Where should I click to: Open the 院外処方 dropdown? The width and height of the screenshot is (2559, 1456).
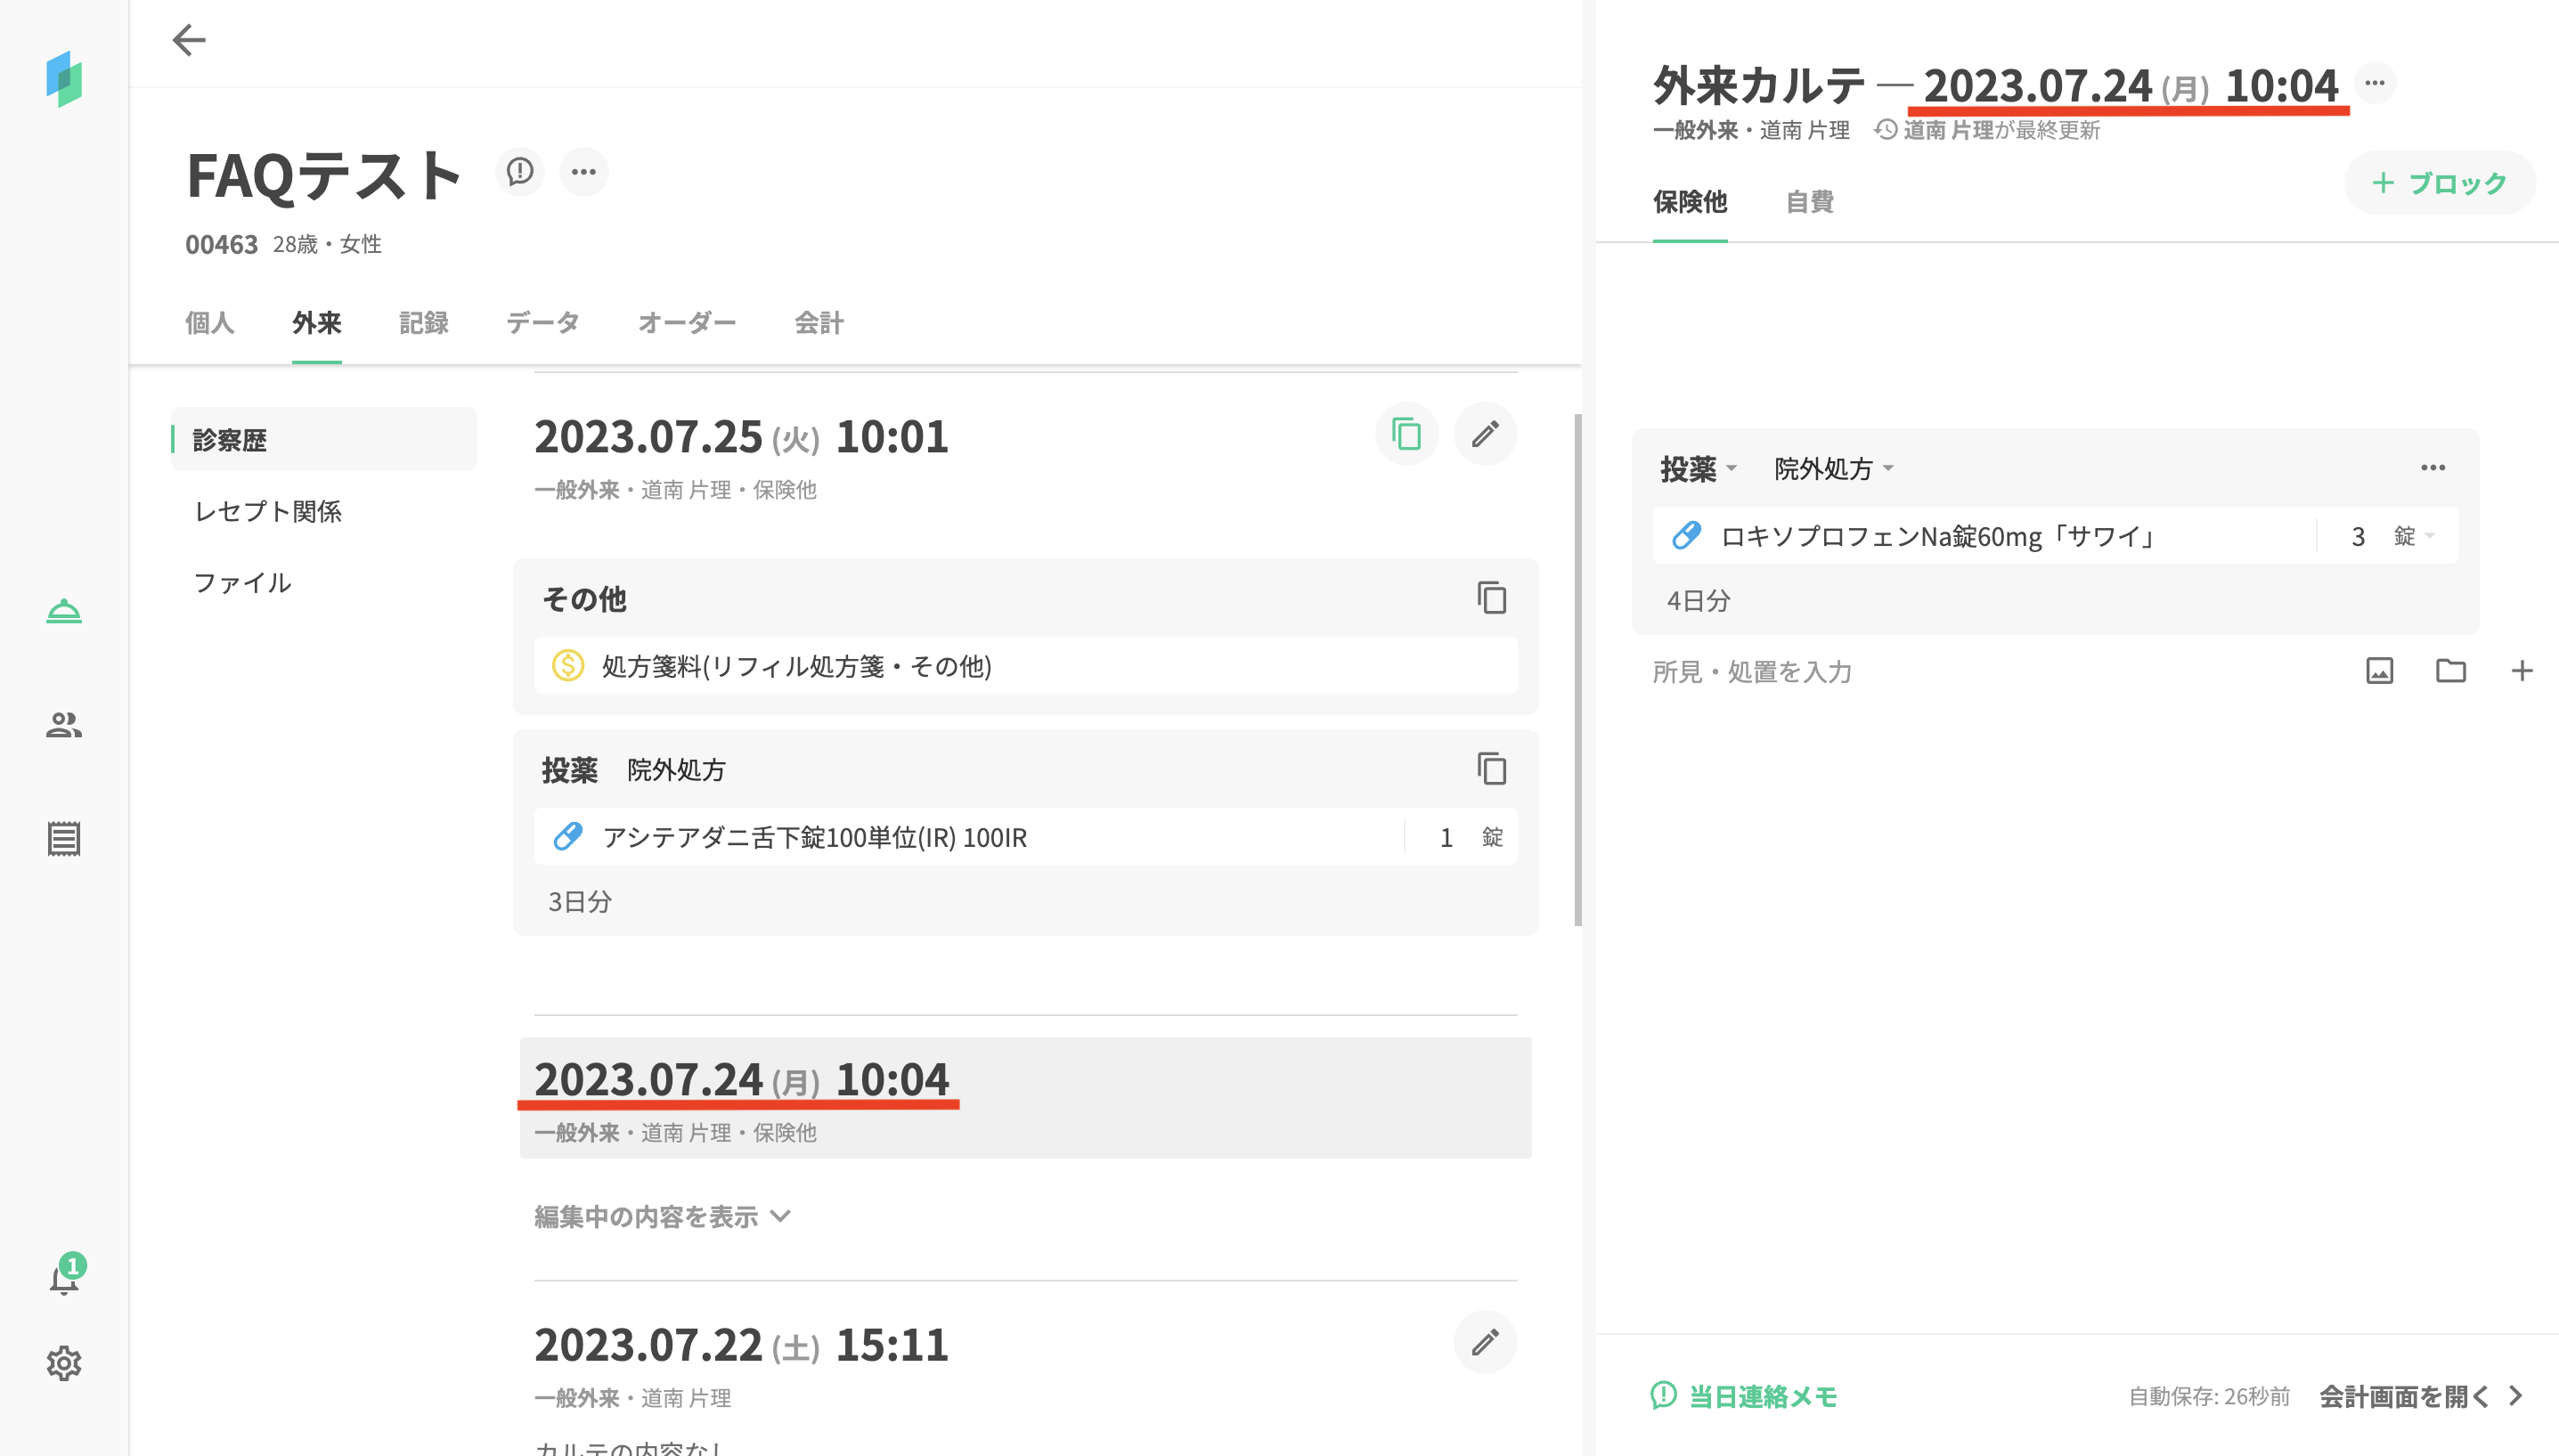1833,469
